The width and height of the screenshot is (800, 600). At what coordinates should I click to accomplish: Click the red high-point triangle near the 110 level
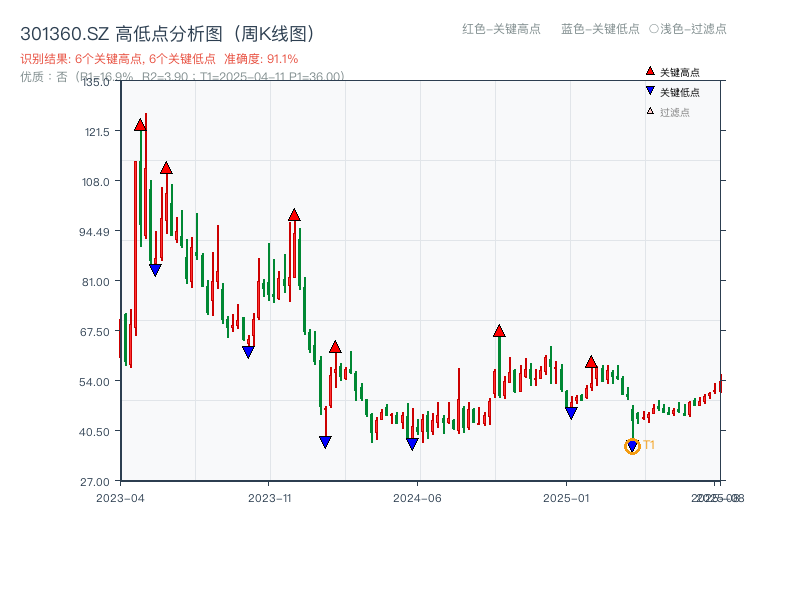click(166, 169)
